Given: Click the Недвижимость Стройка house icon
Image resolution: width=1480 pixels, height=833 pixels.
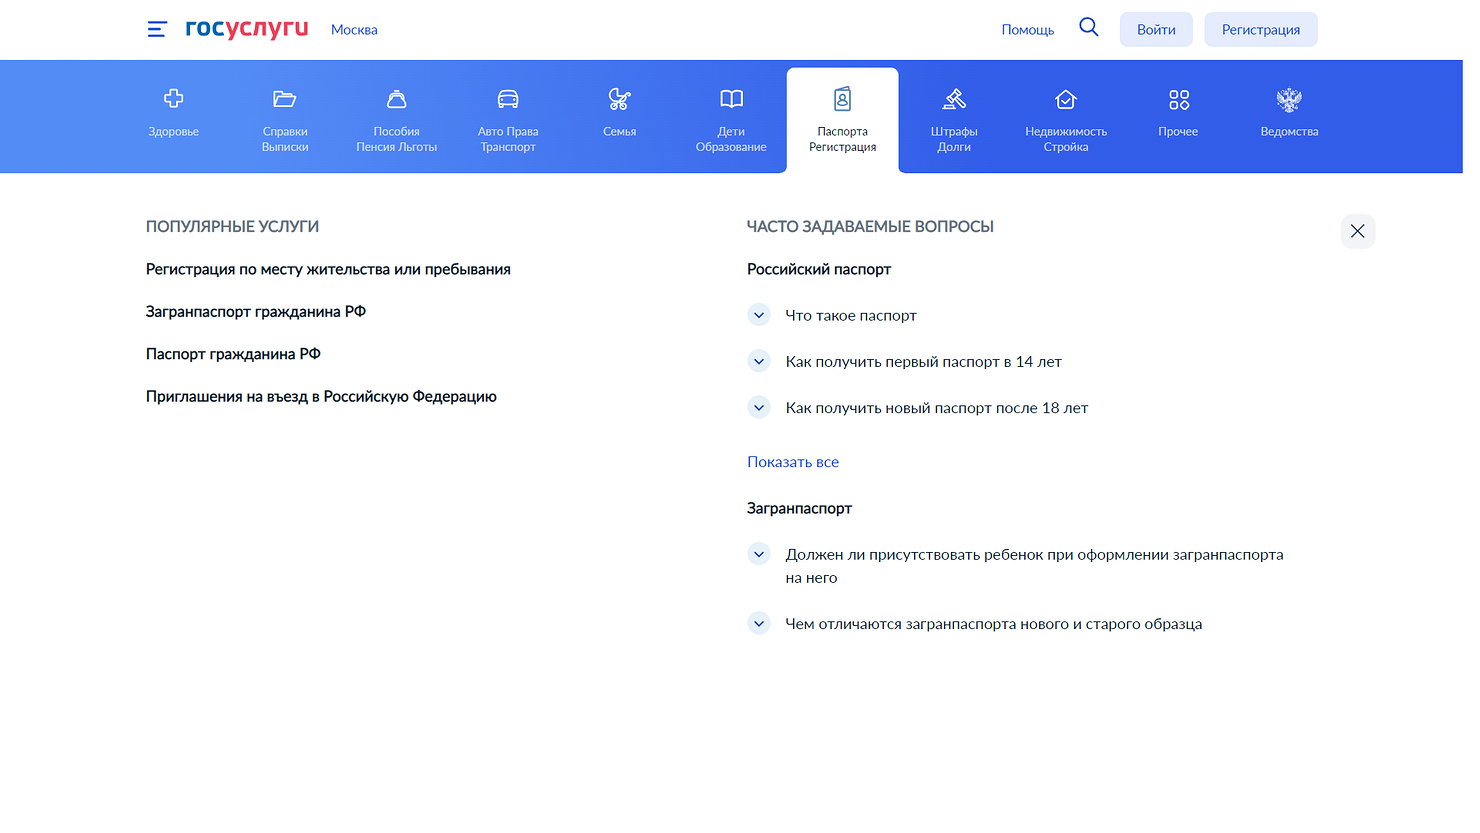Looking at the screenshot, I should coord(1066,98).
